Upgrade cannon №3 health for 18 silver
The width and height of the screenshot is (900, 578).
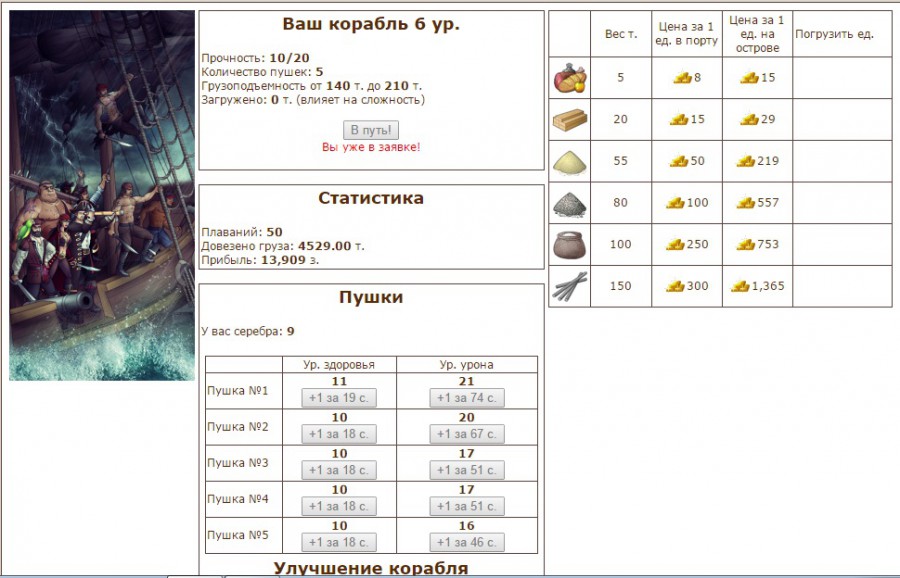pyautogui.click(x=339, y=470)
